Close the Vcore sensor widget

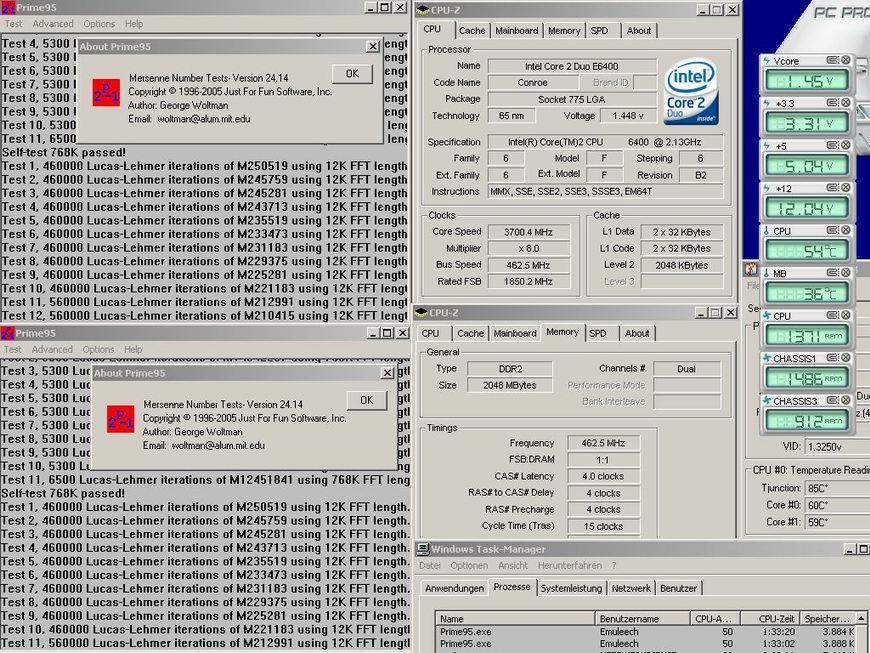pyautogui.click(x=846, y=60)
